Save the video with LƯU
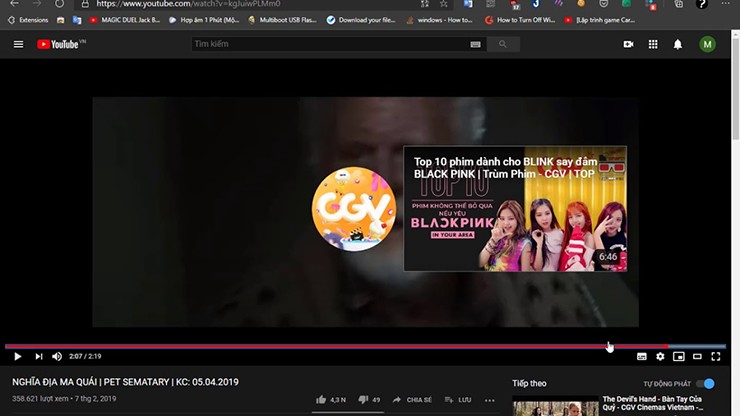740x416 pixels. [x=458, y=400]
